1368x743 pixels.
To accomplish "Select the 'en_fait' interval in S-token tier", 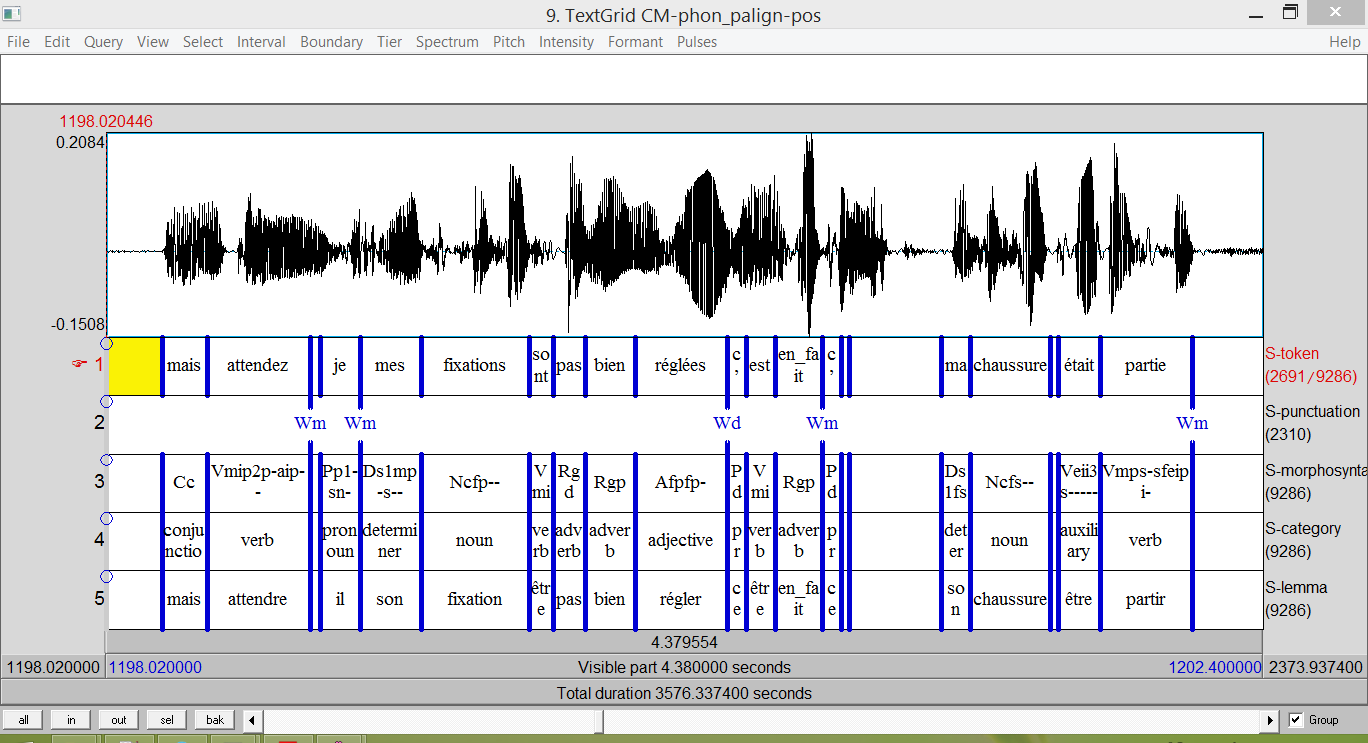I will coord(798,366).
